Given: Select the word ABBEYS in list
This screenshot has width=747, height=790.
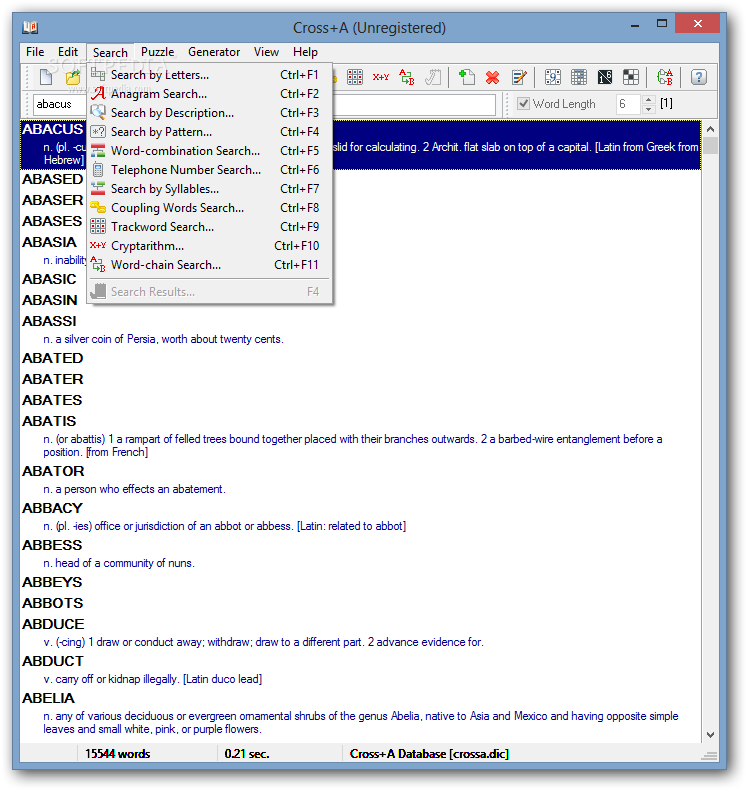Looking at the screenshot, I should (52, 582).
